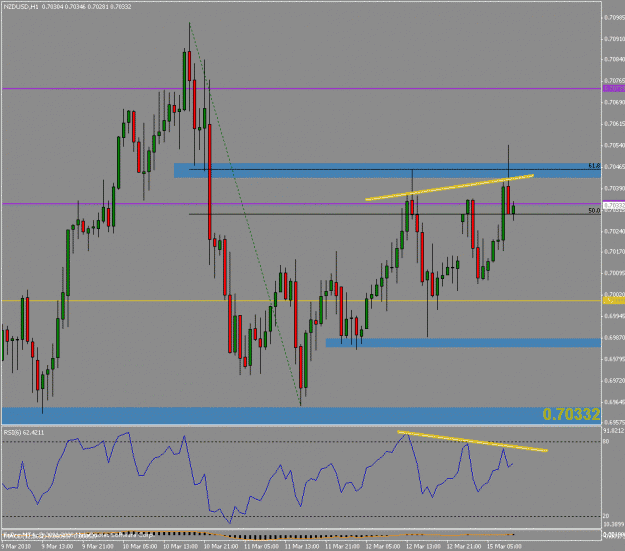The height and width of the screenshot is (551, 625).
Task: Click the 9 Mar 21:00 time label
Action: 98,546
